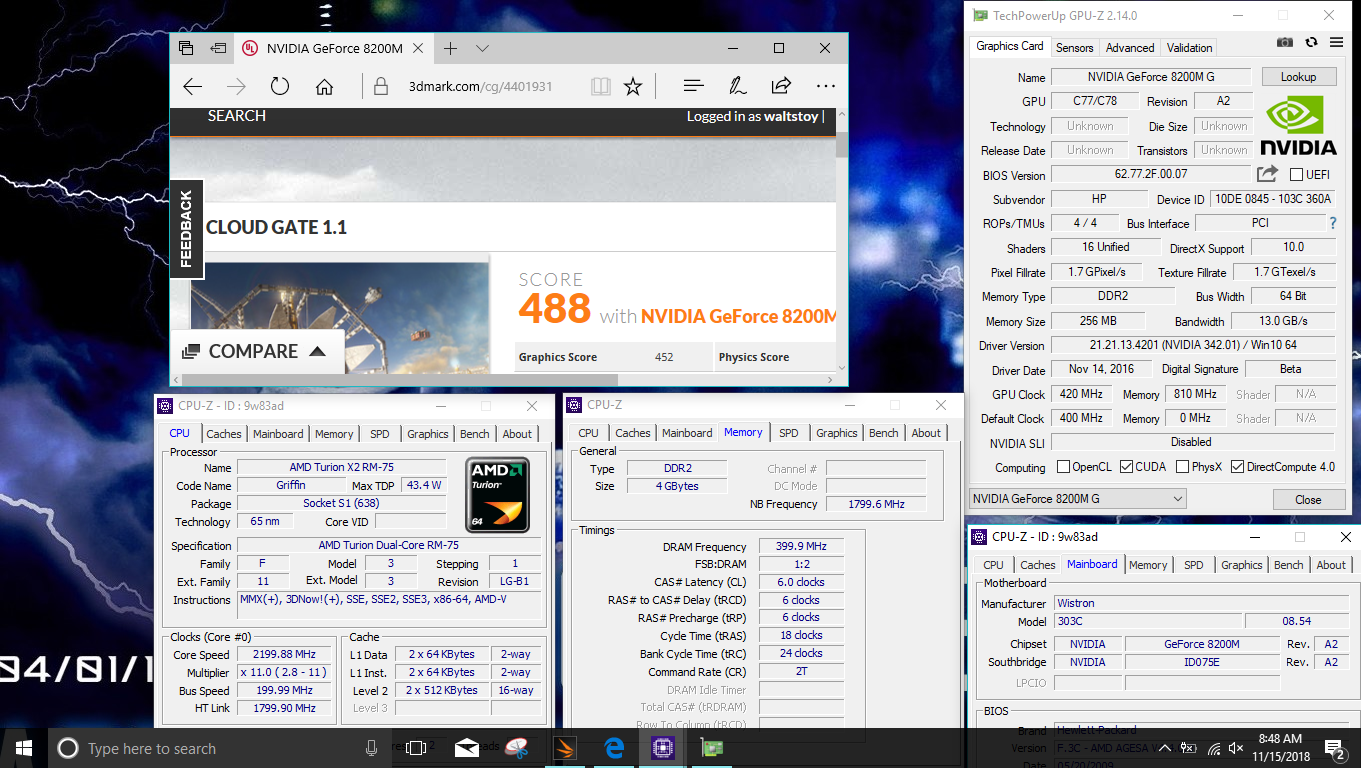Switch to the Sensors tab in GPU-Z
Screen dimensions: 1361x768
pos(1075,47)
